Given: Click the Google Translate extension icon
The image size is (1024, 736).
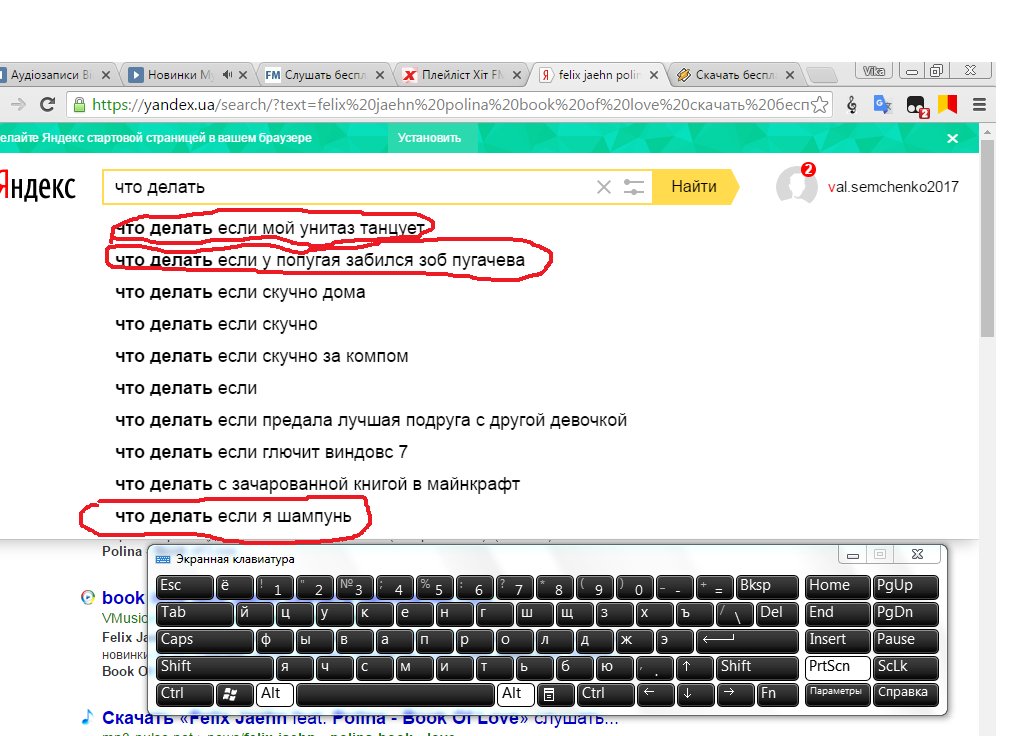Looking at the screenshot, I should point(883,104).
